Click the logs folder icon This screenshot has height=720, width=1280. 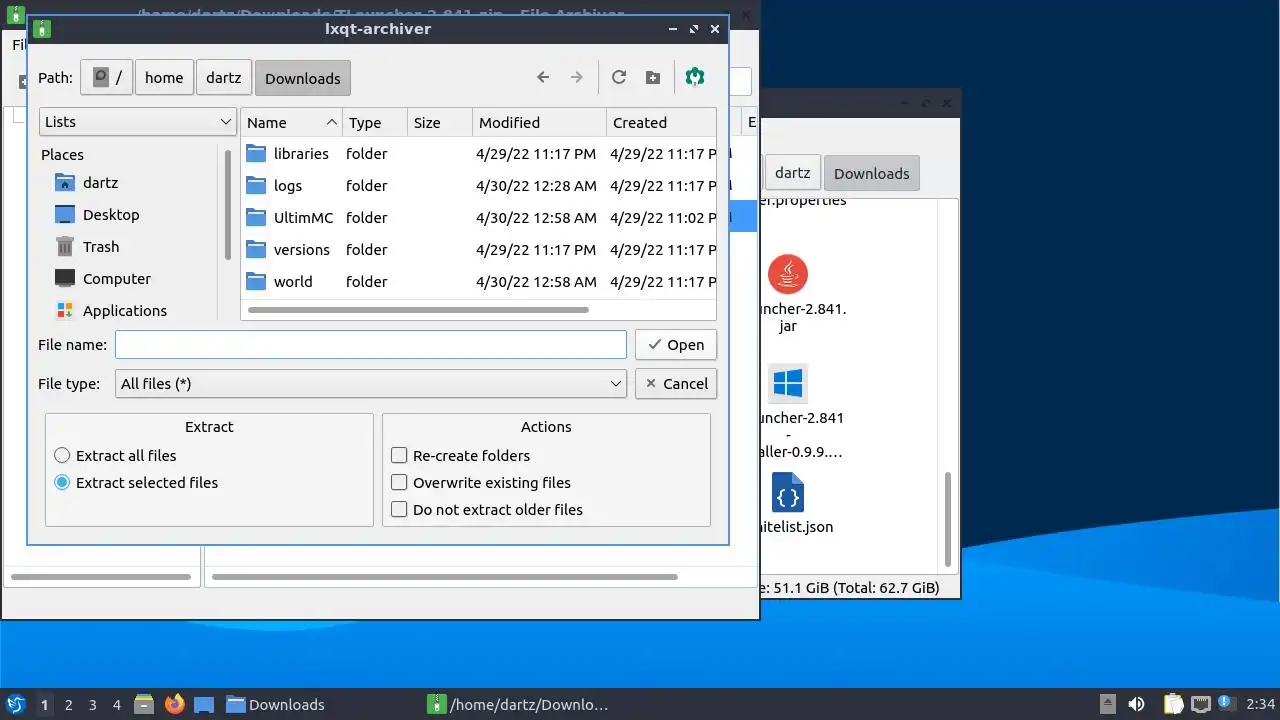(x=256, y=186)
